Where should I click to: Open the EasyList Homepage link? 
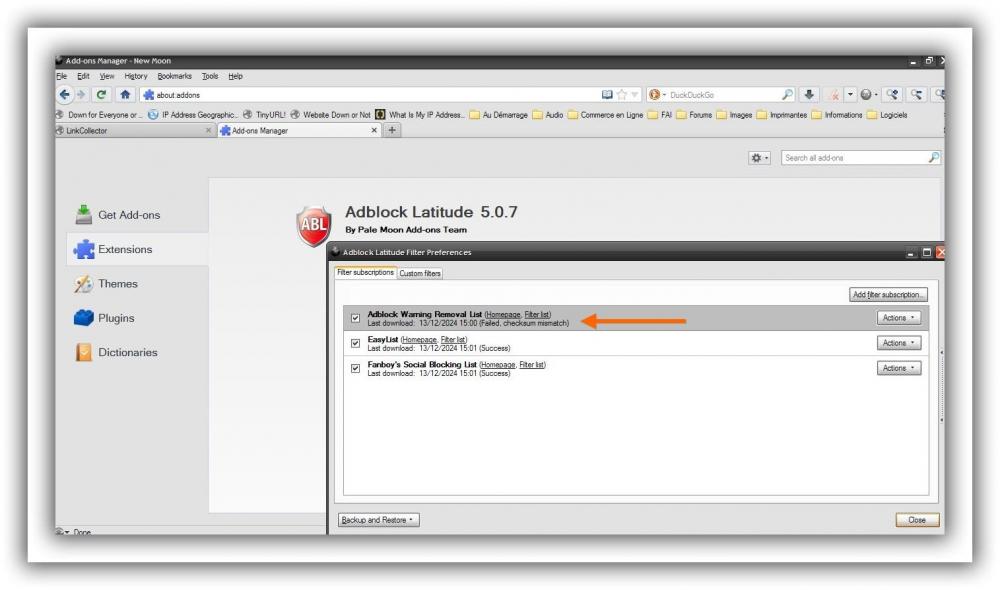pos(418,339)
